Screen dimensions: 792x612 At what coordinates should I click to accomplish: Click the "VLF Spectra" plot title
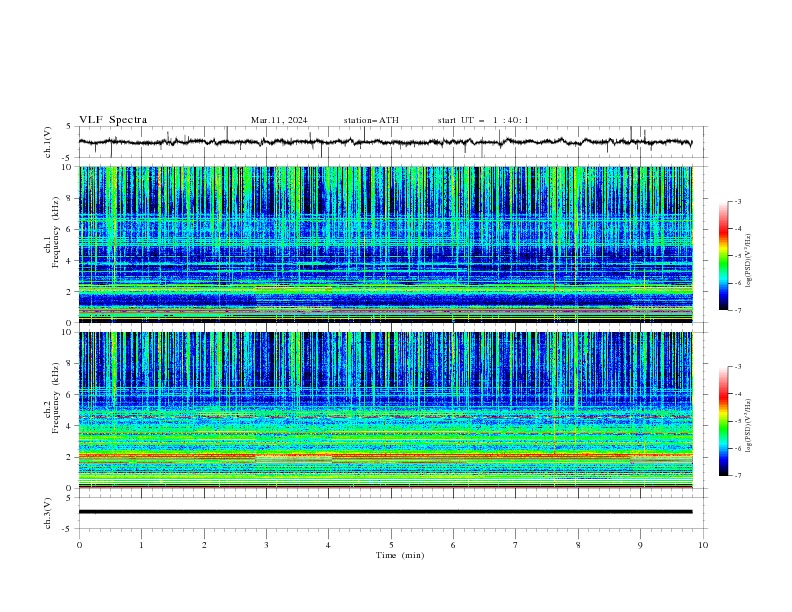click(x=113, y=120)
